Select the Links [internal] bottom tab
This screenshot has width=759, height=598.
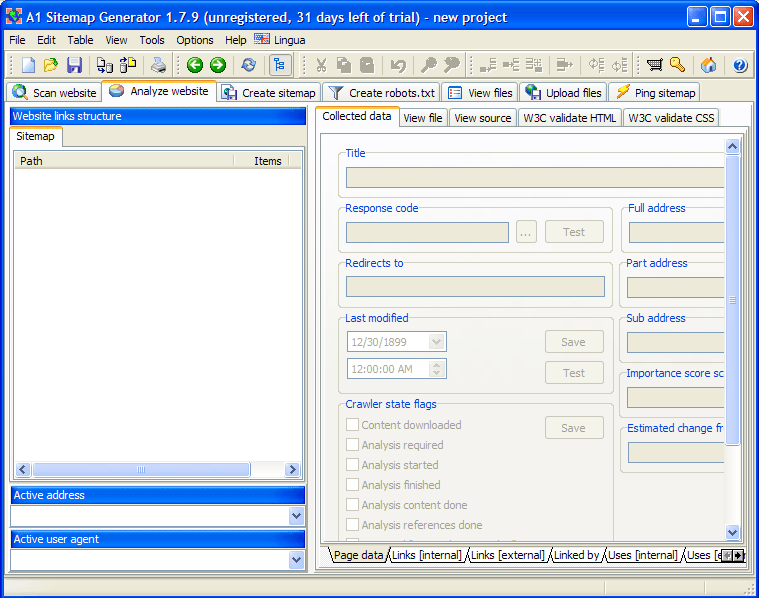click(426, 555)
